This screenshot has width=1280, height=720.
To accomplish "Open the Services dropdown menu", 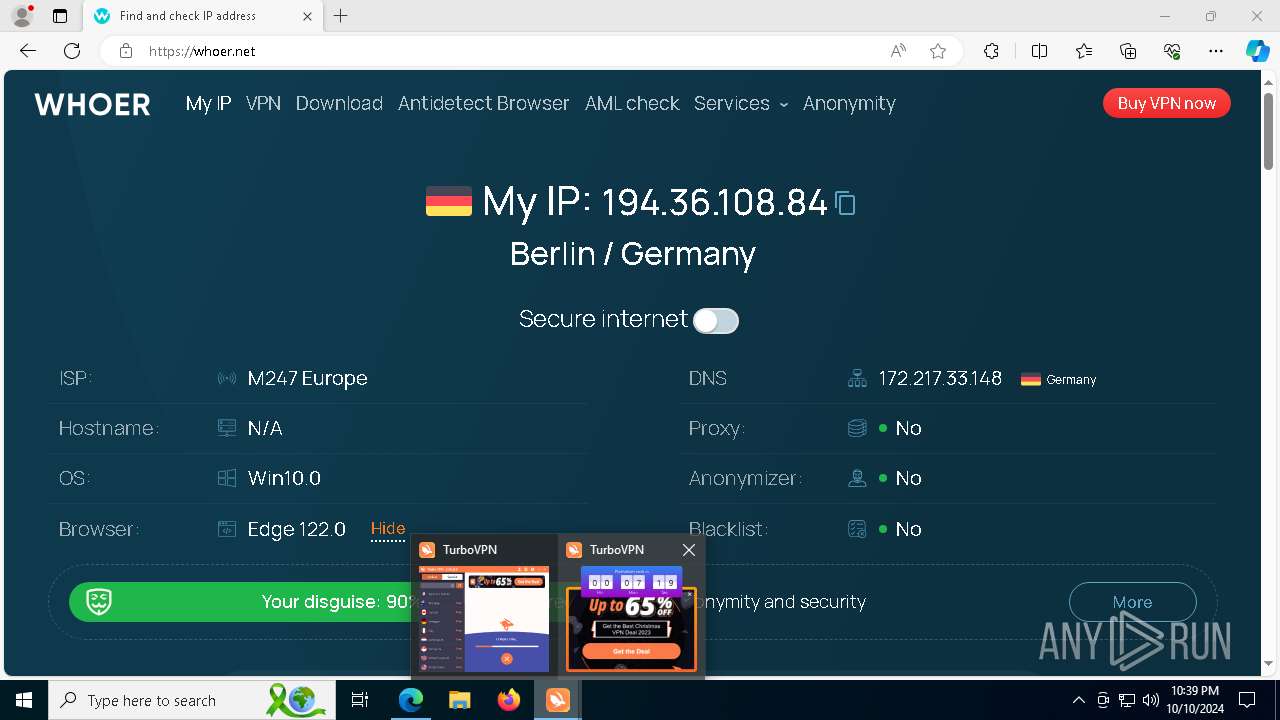I will (x=741, y=103).
